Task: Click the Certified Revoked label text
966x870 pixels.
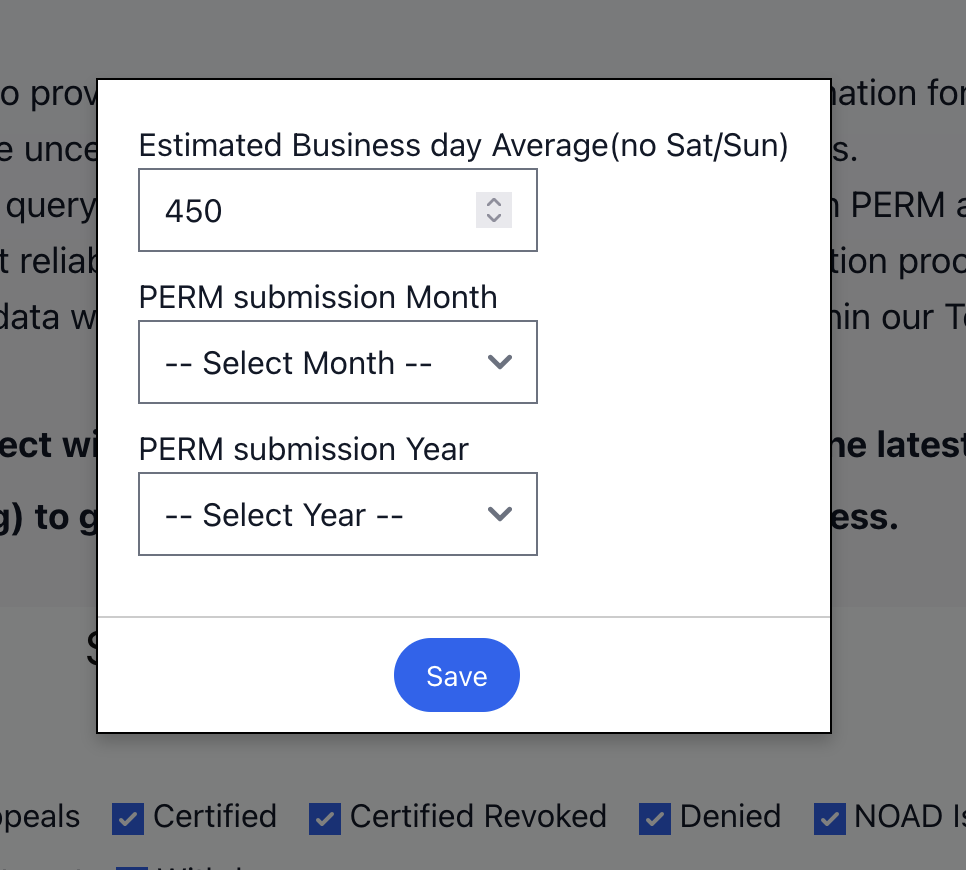Action: [x=478, y=817]
